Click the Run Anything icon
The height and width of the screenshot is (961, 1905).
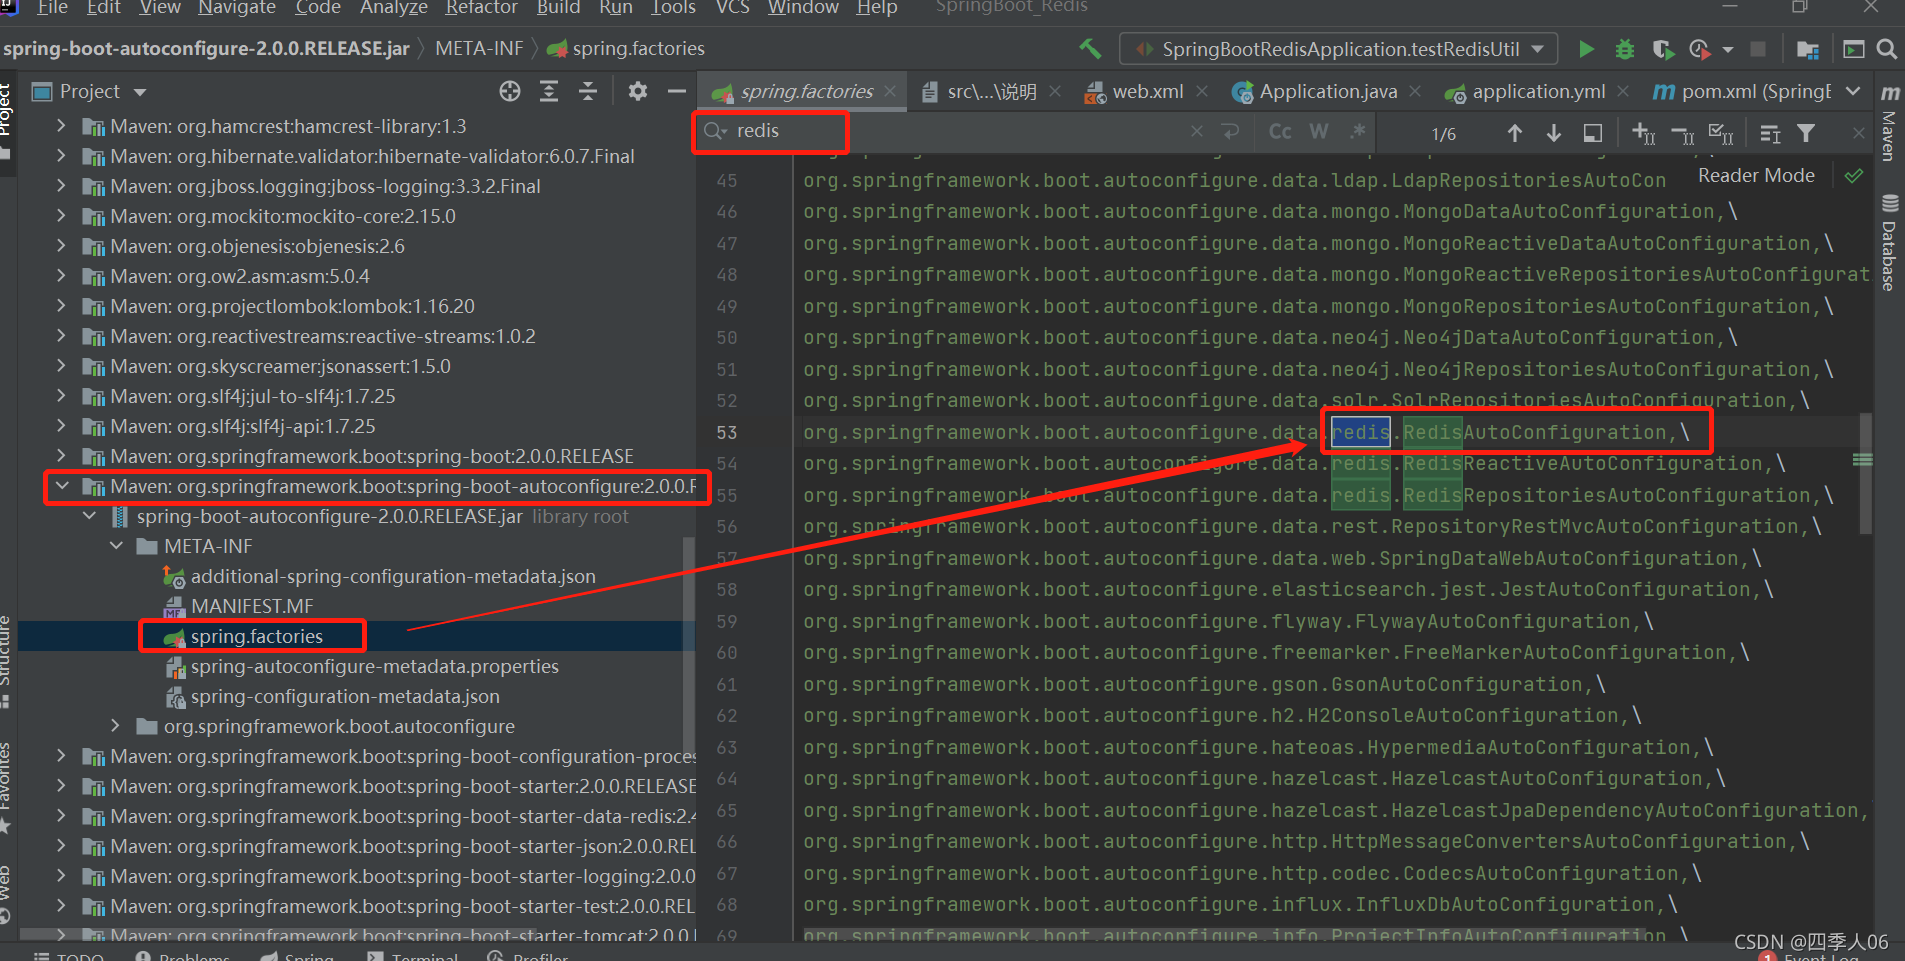click(1853, 49)
